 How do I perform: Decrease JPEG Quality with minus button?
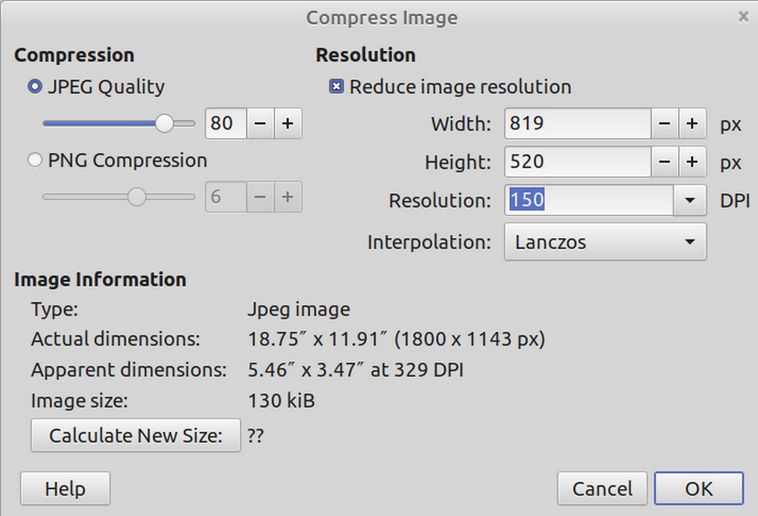[259, 124]
